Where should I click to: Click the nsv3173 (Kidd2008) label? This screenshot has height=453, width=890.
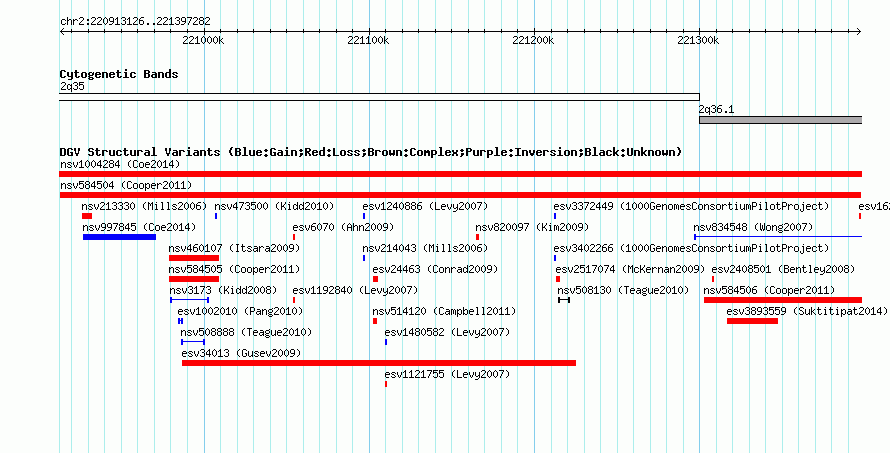point(223,290)
